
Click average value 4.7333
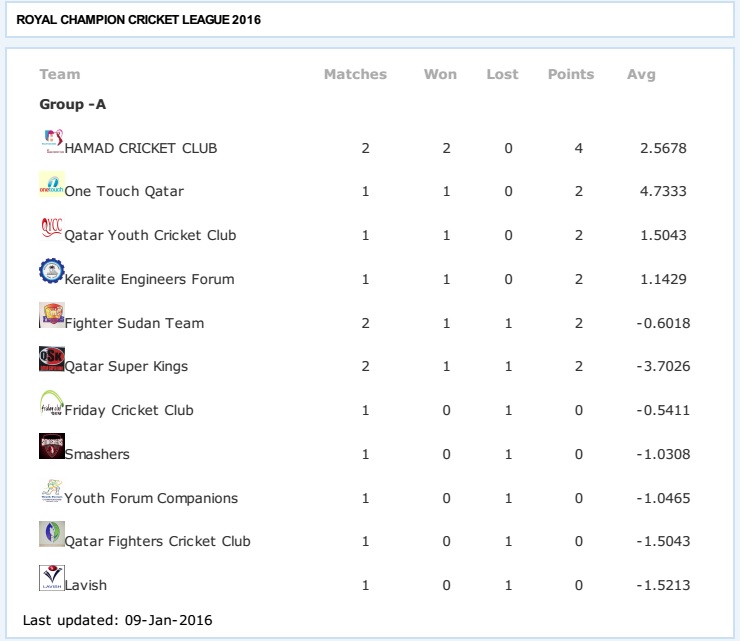pos(663,191)
